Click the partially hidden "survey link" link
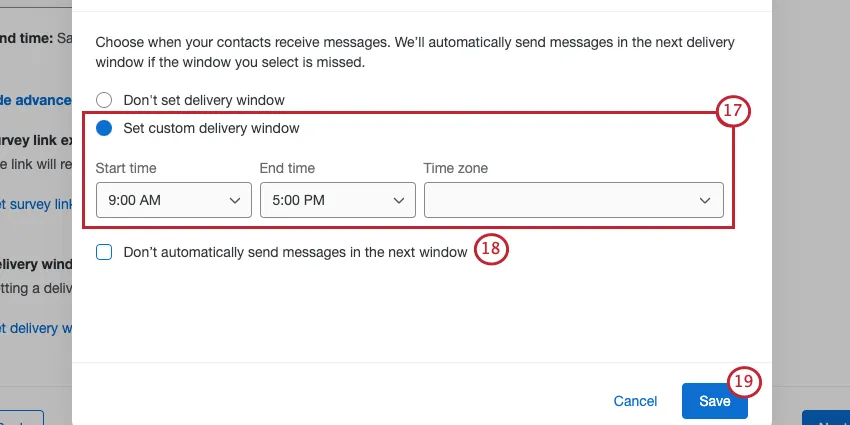This screenshot has width=850, height=425. [x=36, y=204]
